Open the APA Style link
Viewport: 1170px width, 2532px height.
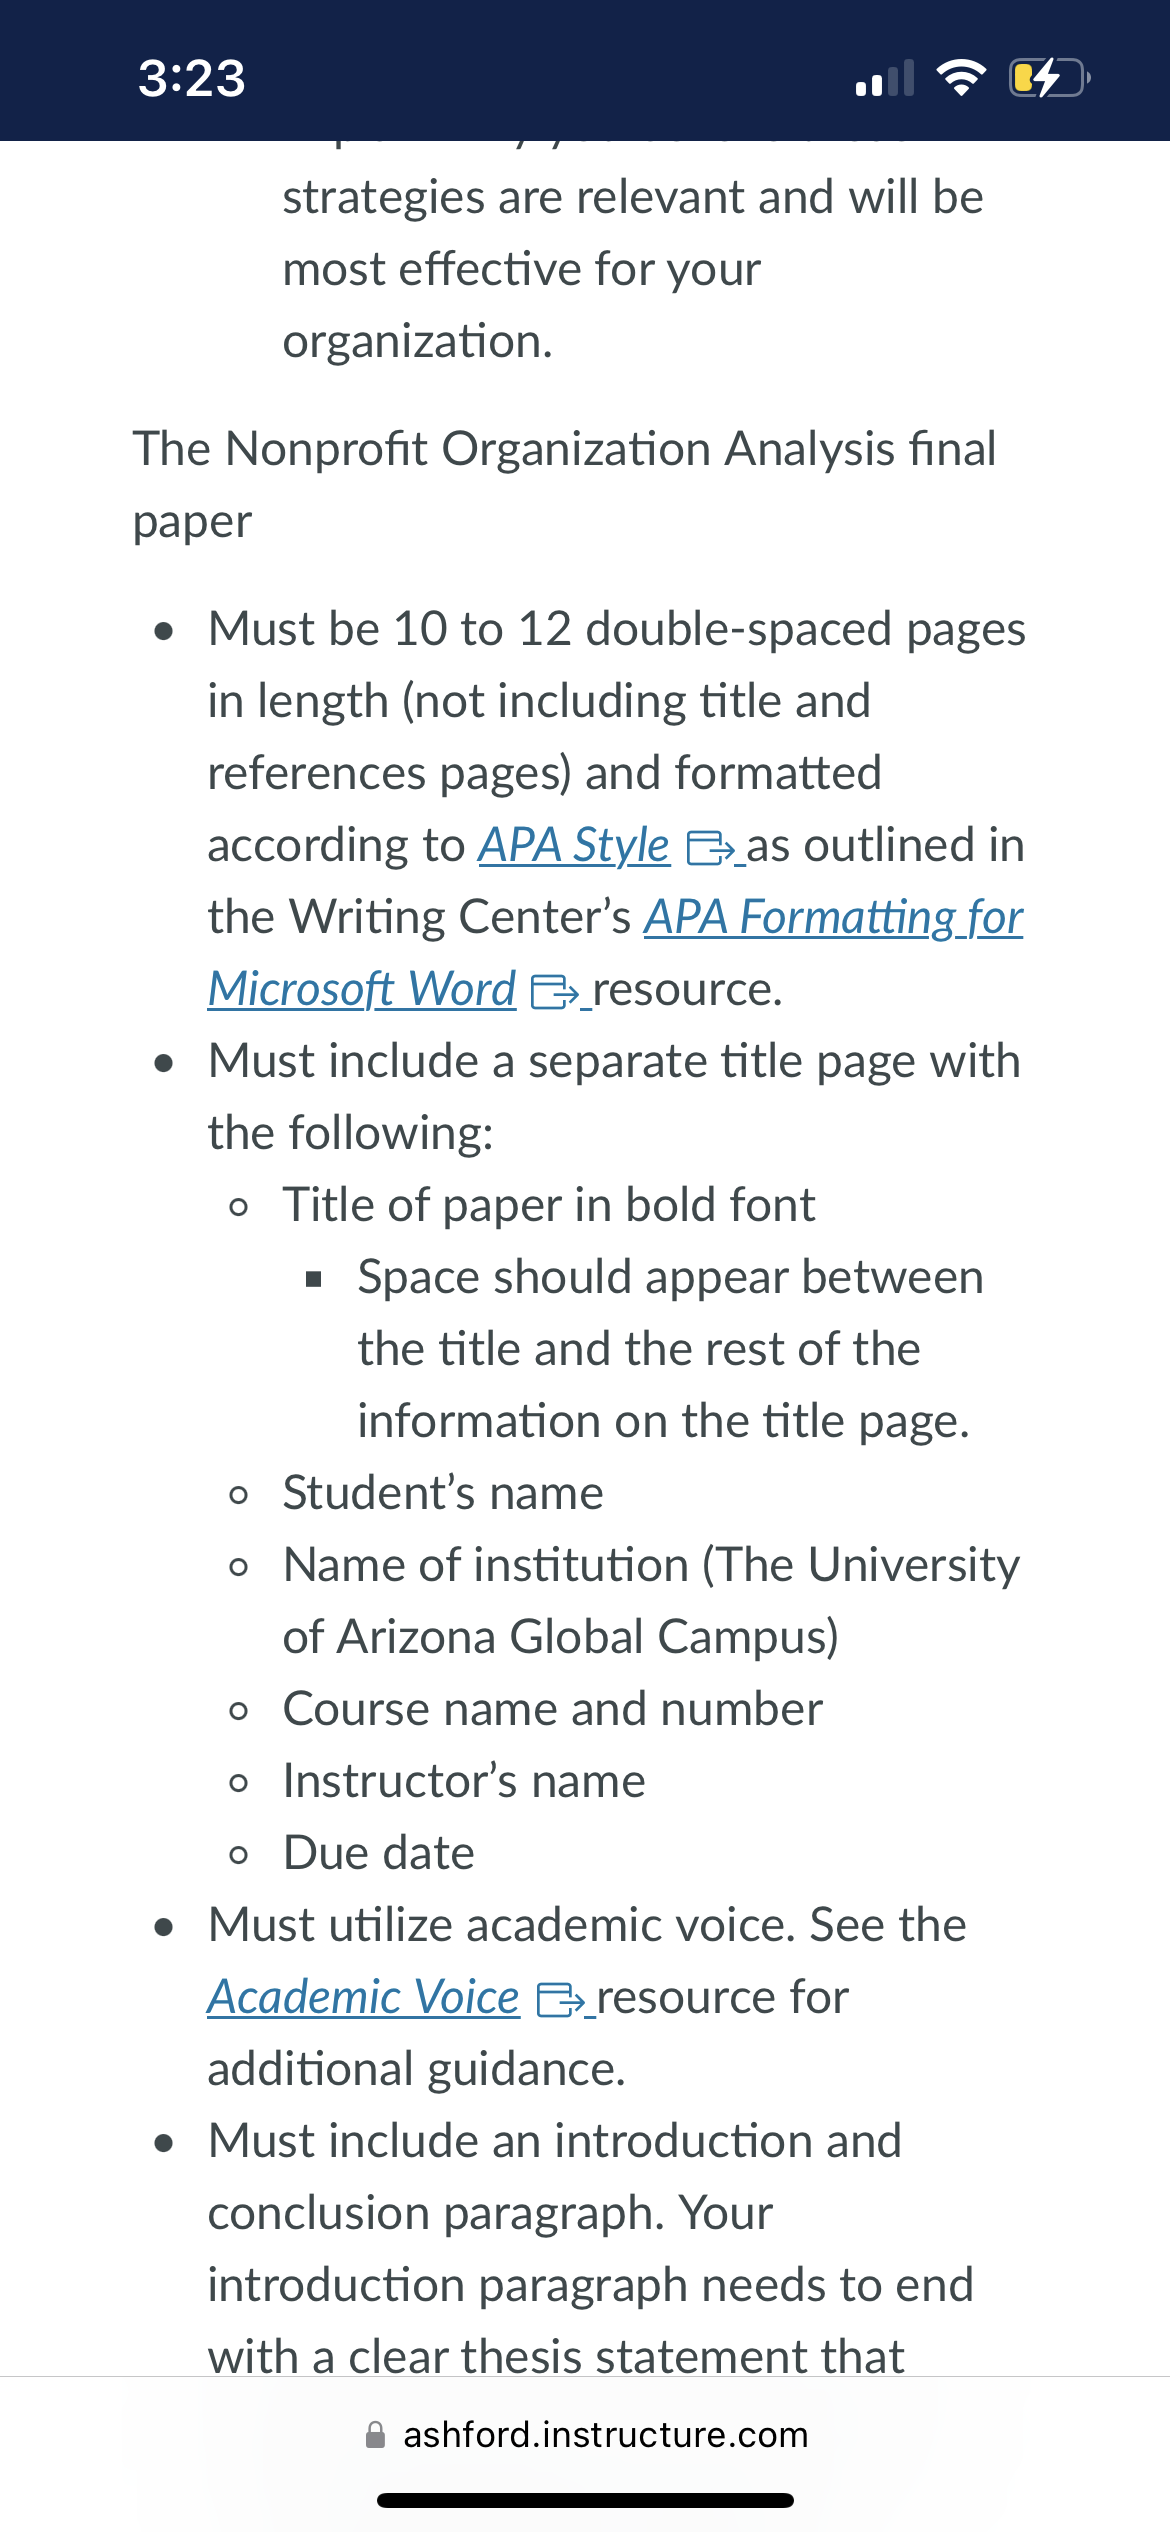point(573,846)
